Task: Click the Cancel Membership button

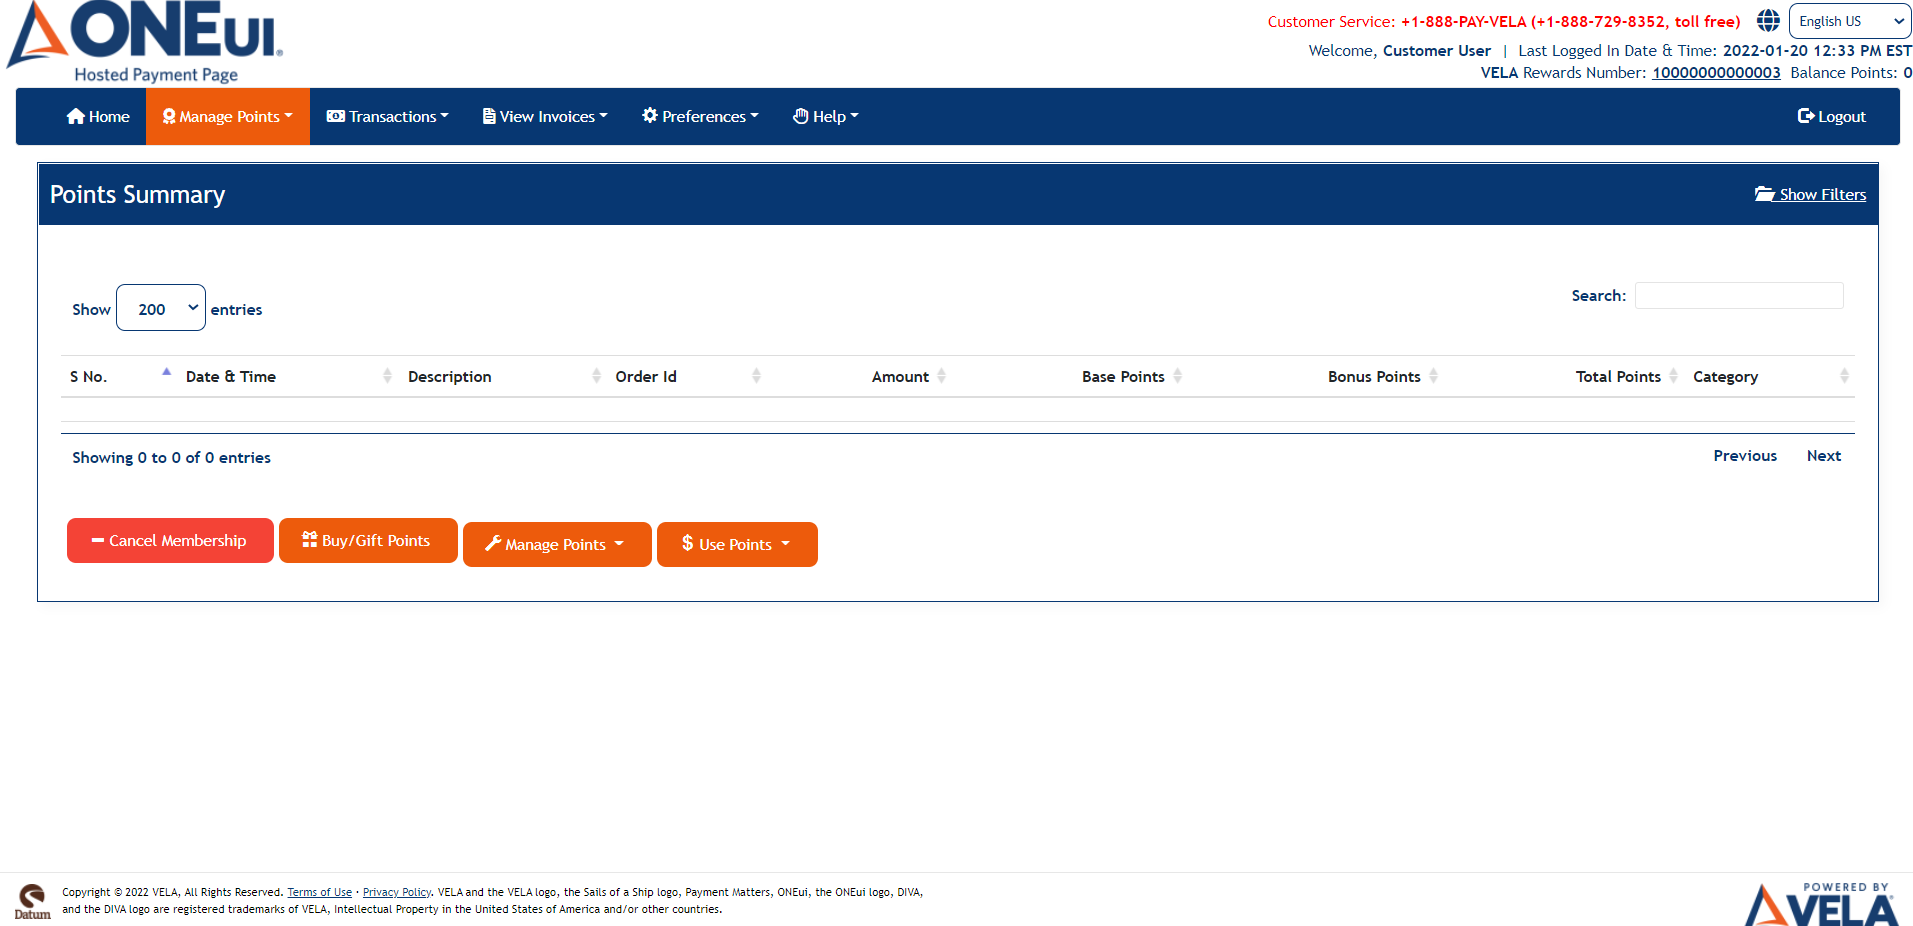Action: tap(170, 541)
